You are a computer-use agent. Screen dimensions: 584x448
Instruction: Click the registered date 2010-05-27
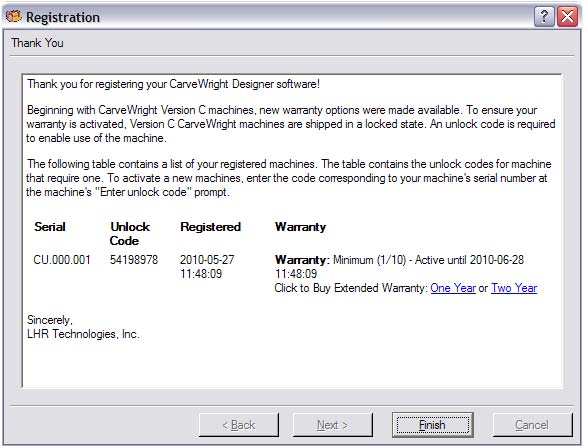coord(207,260)
